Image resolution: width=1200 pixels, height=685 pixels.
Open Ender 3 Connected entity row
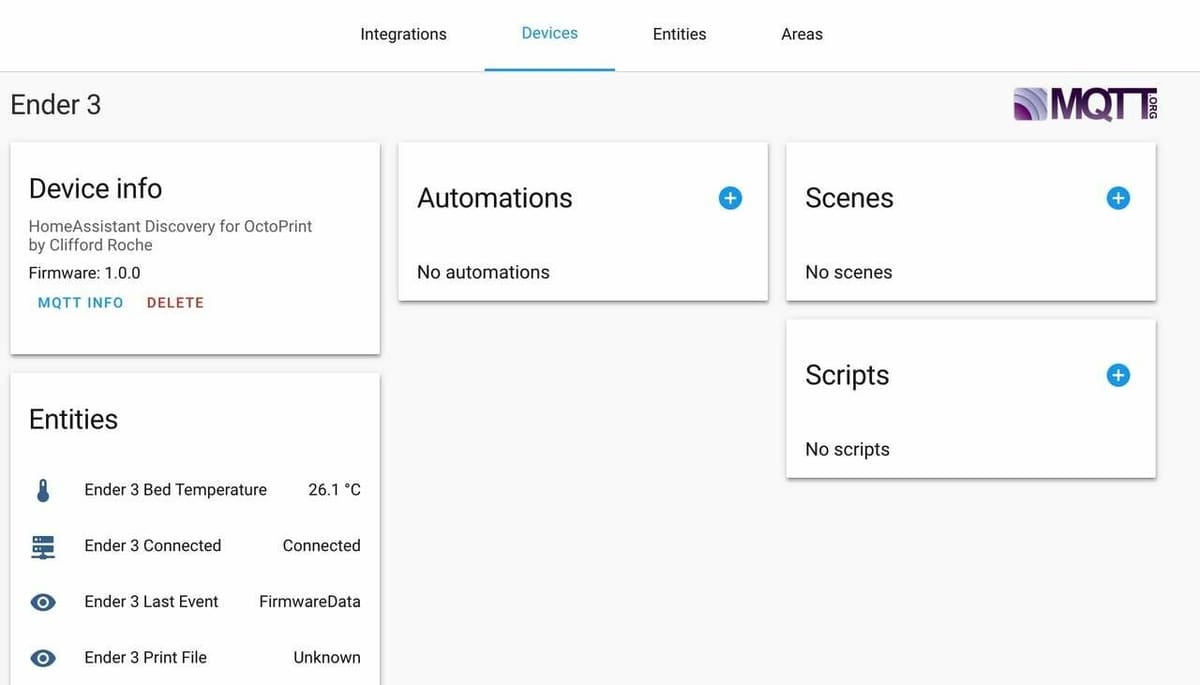tap(195, 546)
